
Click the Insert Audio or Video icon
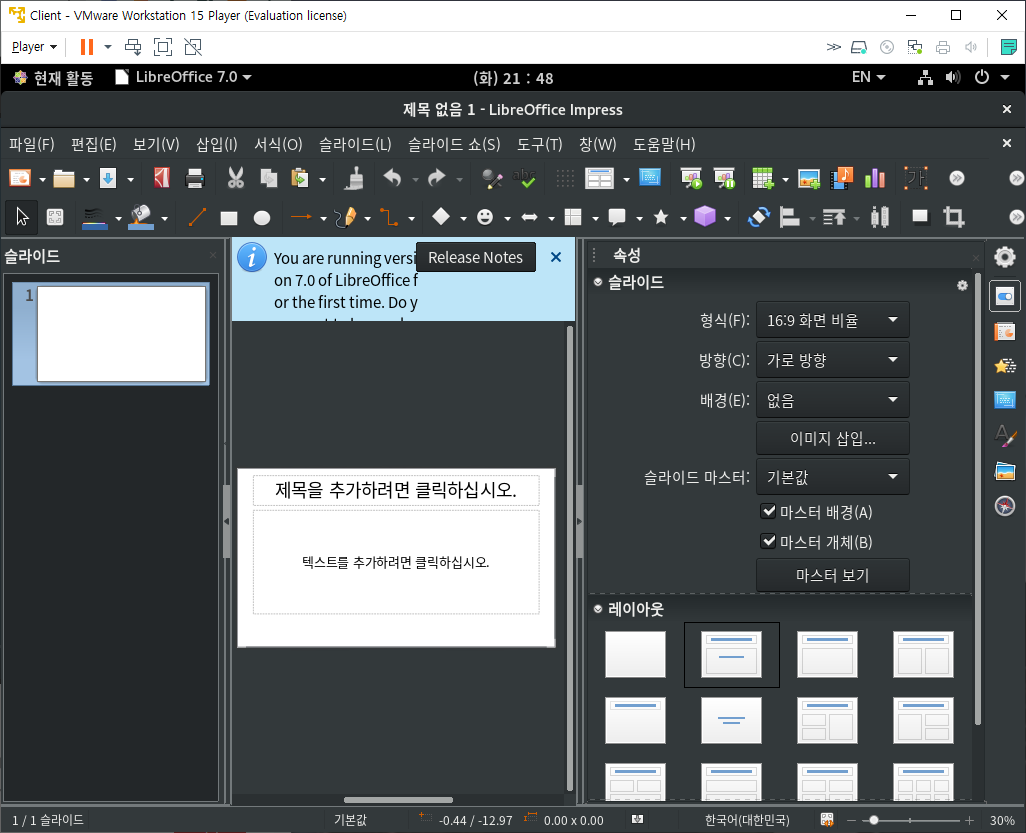(841, 178)
